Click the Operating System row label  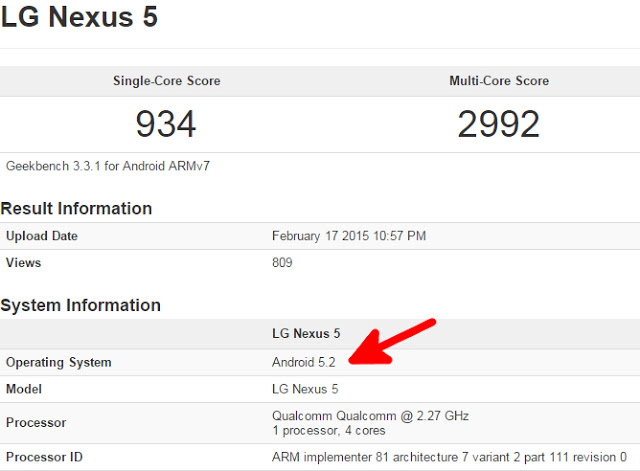click(58, 362)
